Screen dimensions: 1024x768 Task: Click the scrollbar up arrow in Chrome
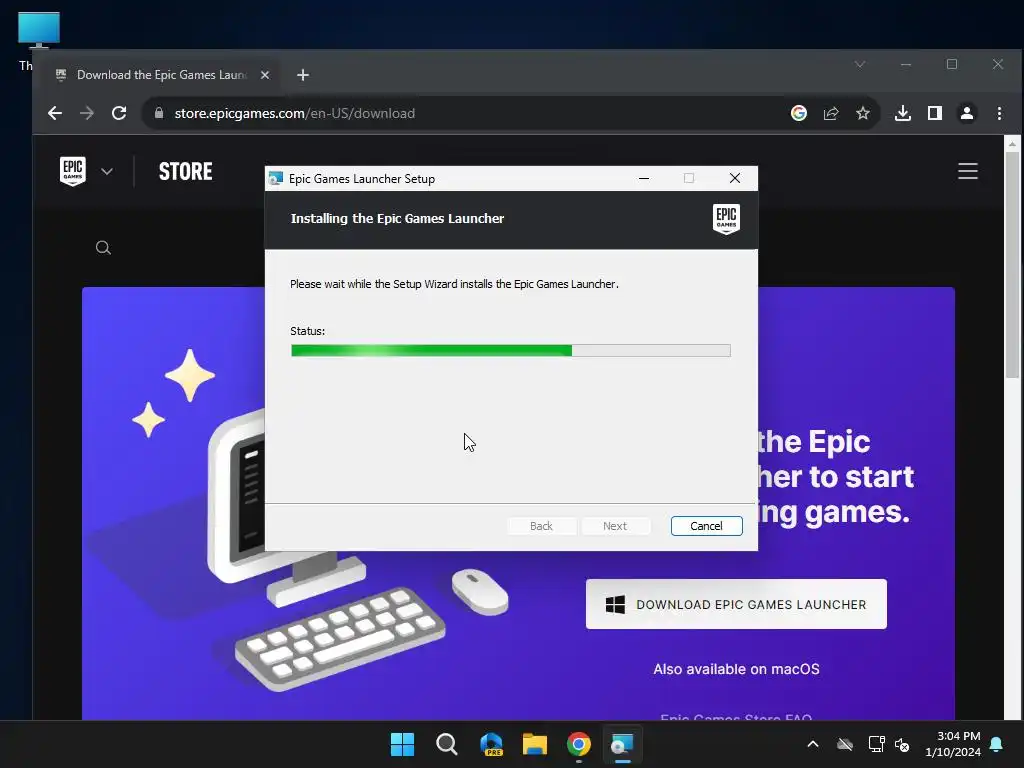coord(1012,143)
